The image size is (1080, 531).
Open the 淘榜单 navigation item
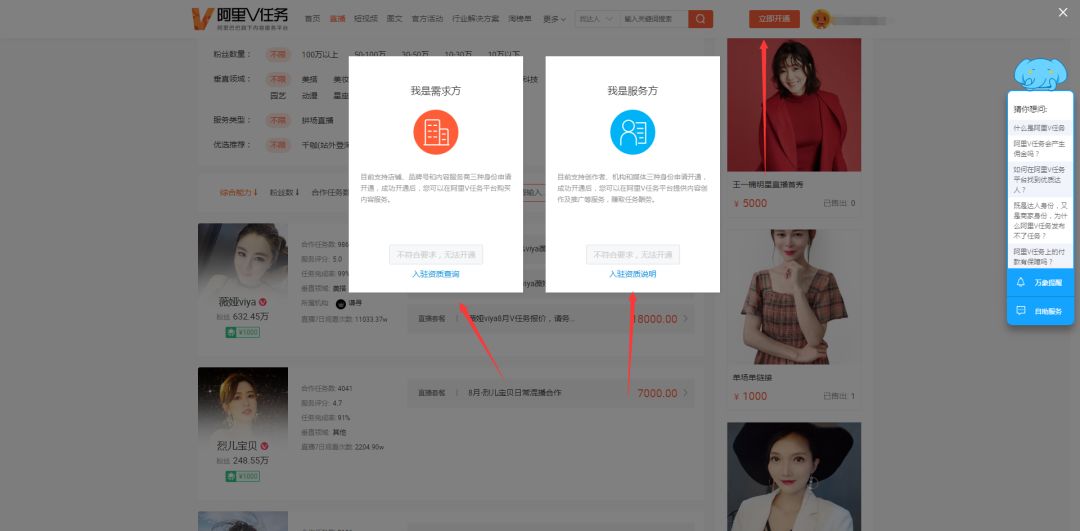click(x=521, y=19)
